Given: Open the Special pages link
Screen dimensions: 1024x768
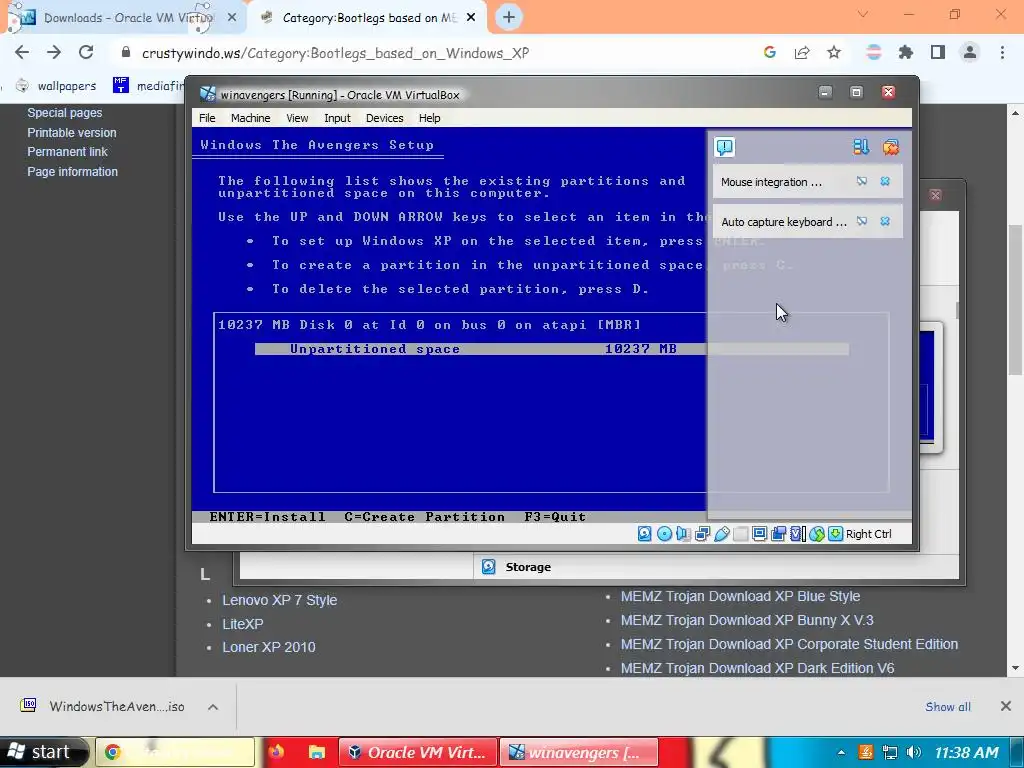Looking at the screenshot, I should tap(65, 112).
